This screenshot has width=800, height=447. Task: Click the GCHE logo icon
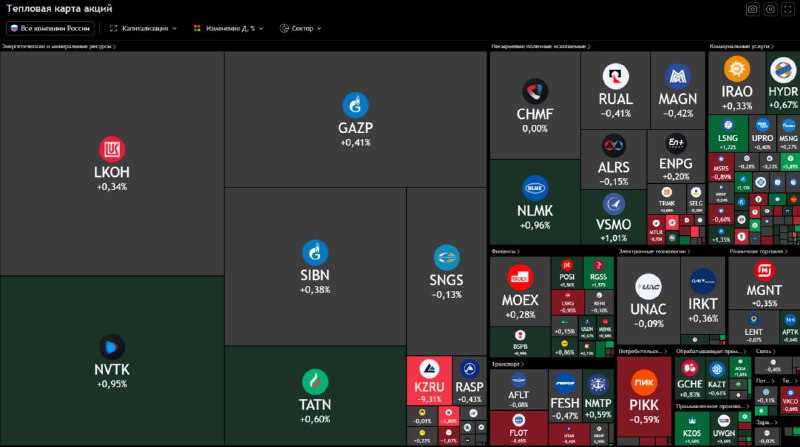690,368
